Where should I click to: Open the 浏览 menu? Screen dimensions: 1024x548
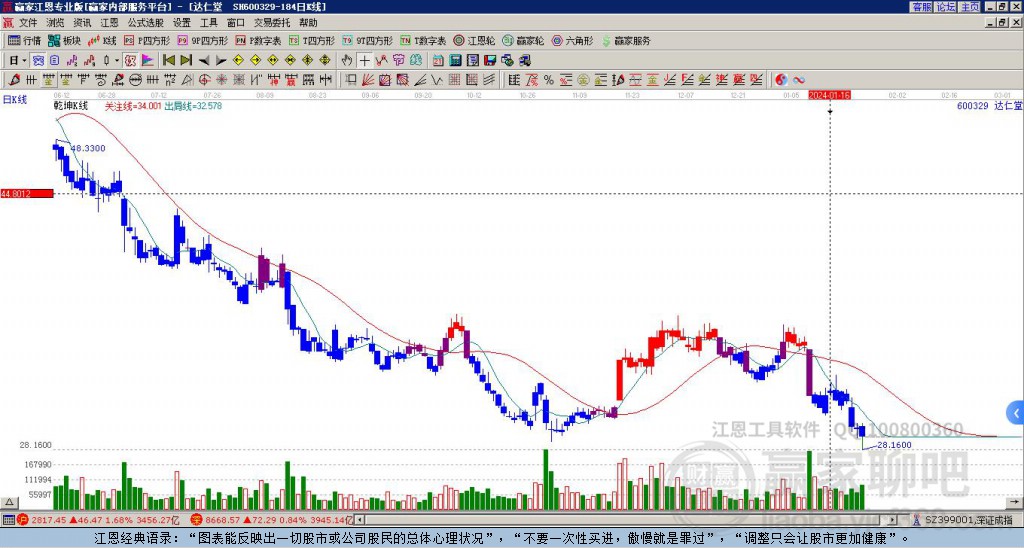55,23
